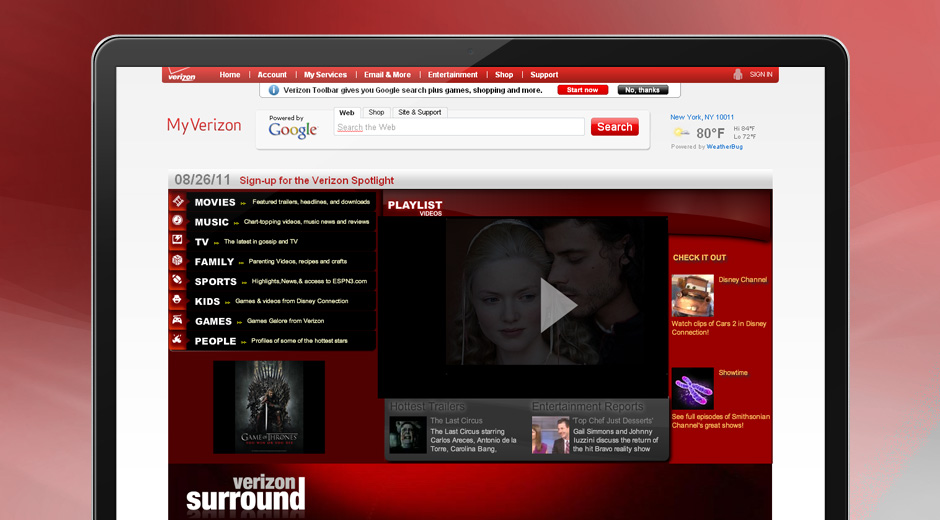Open the Support menu item

(x=544, y=75)
